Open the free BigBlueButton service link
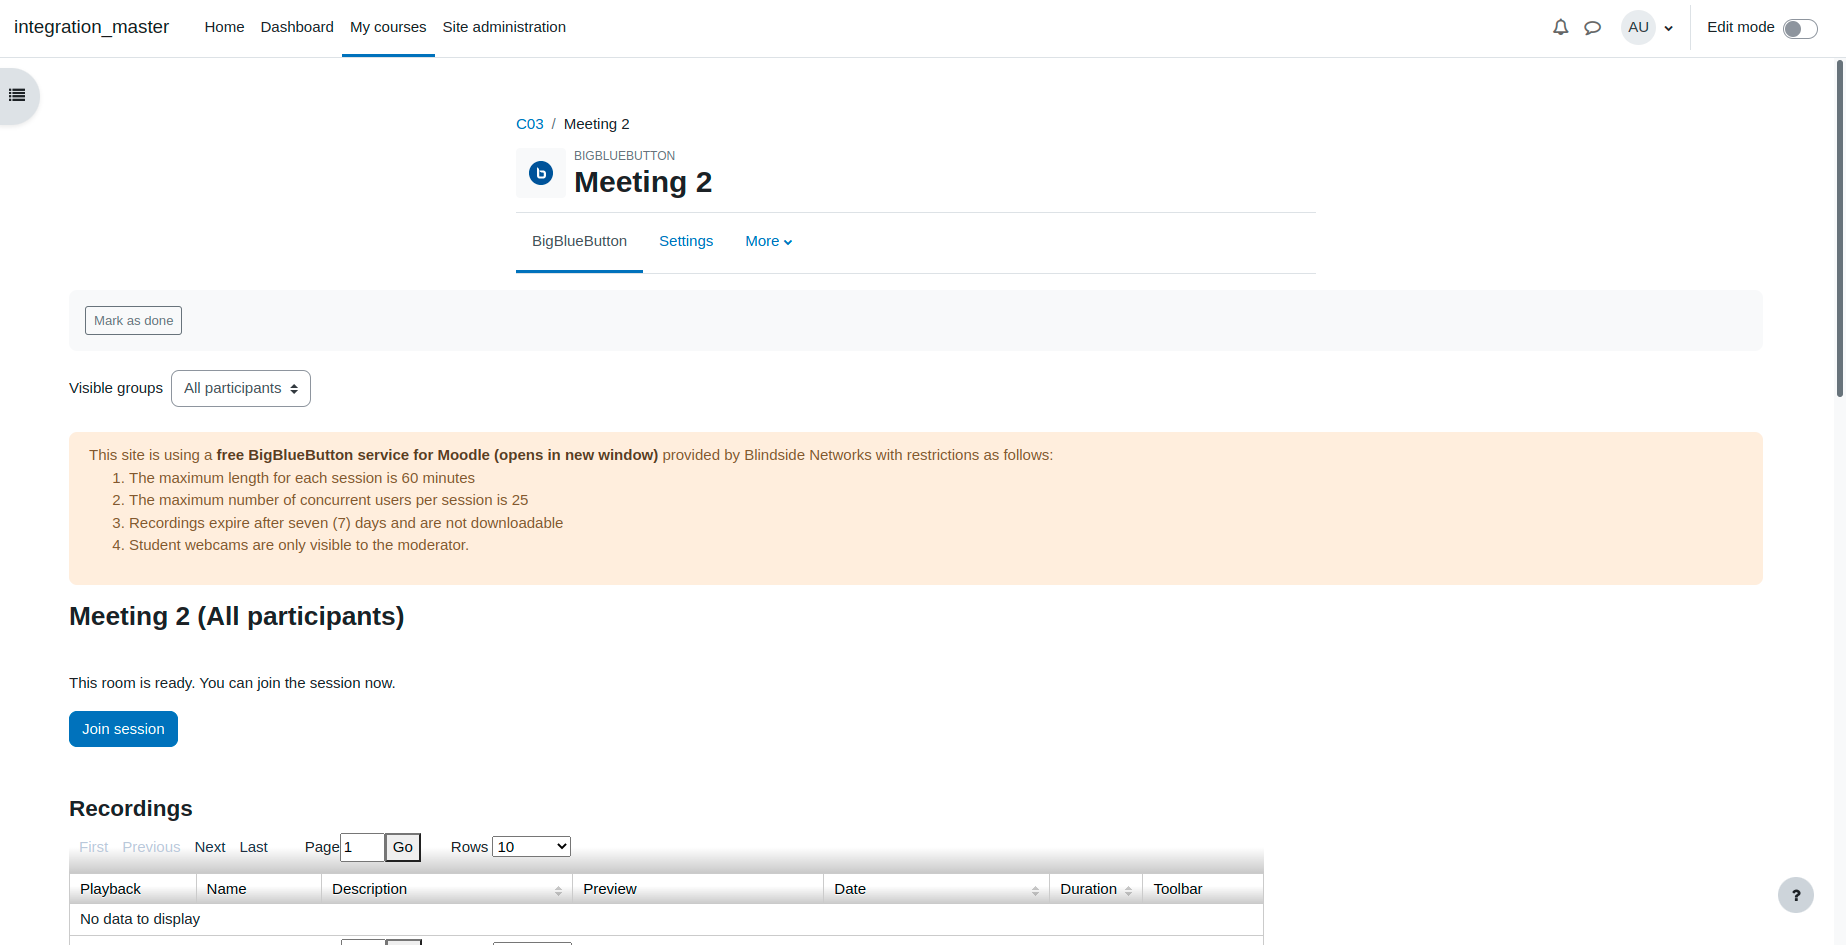The height and width of the screenshot is (945, 1846). tap(437, 455)
